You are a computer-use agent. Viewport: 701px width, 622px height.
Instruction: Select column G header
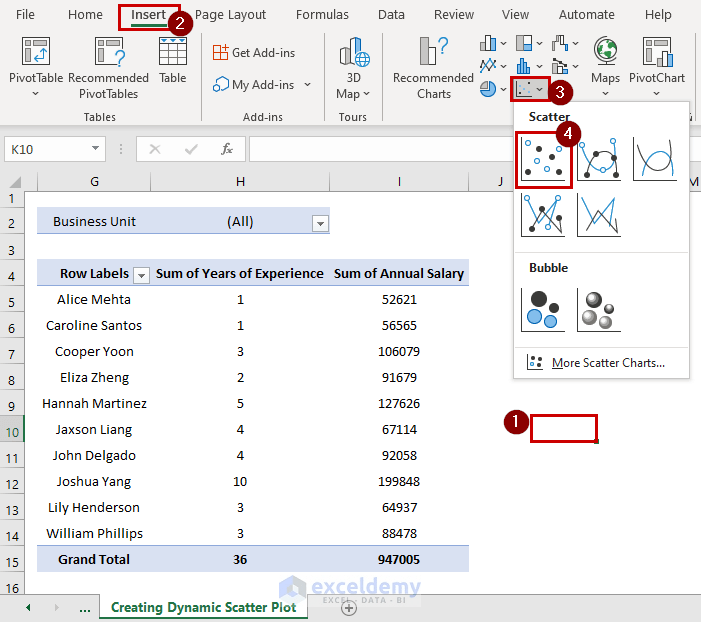click(94, 182)
